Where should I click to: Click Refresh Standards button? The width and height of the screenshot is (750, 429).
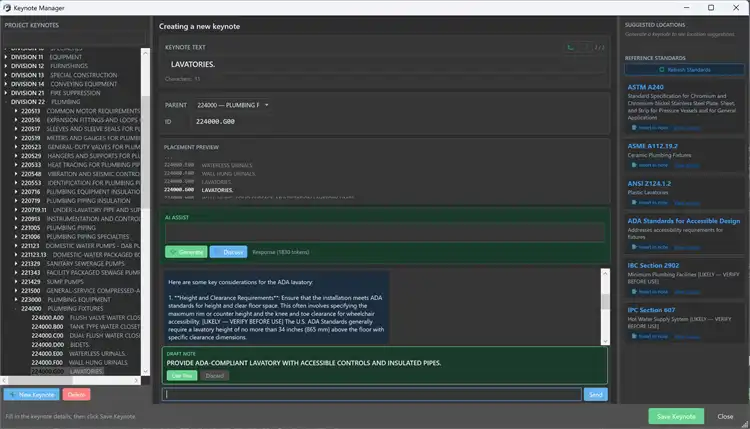[684, 69]
